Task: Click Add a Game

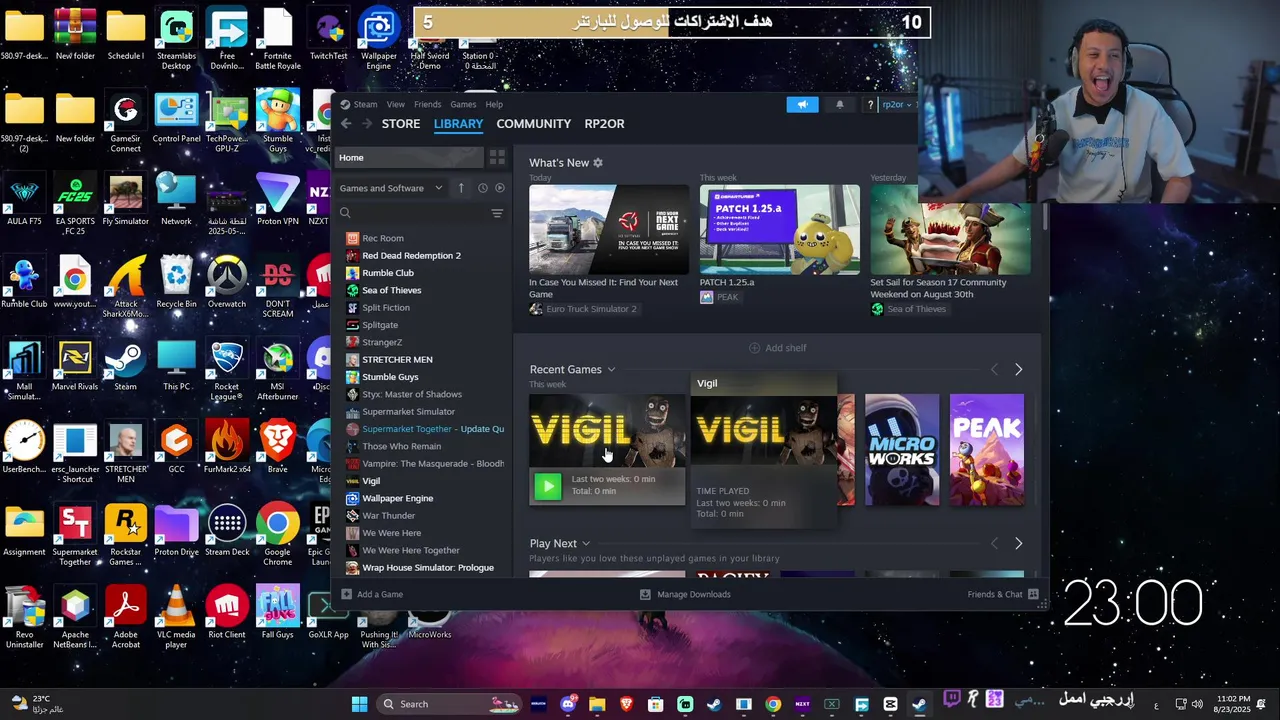Action: 372,594
